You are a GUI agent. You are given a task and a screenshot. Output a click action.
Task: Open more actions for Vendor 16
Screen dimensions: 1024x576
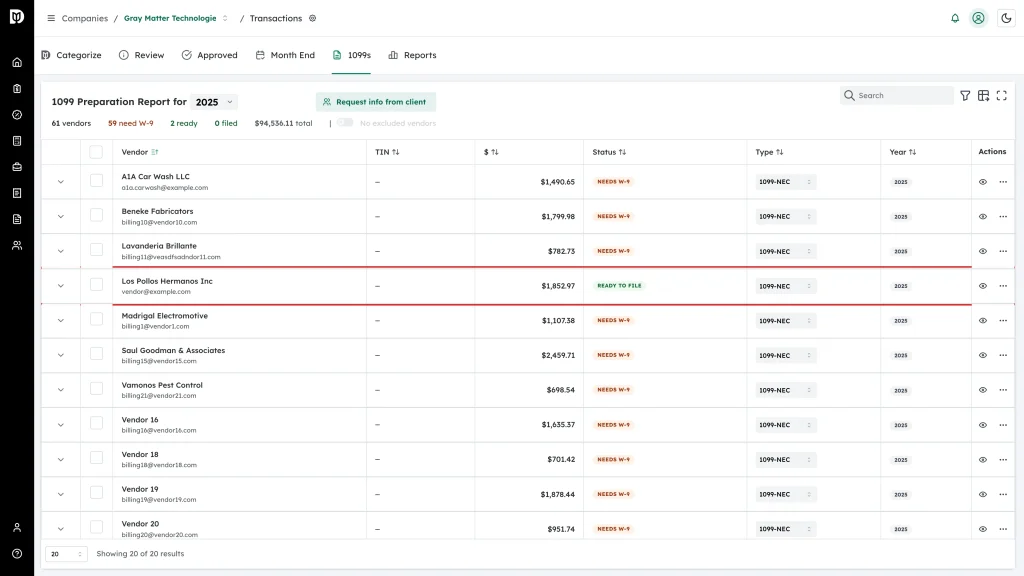click(x=1003, y=425)
